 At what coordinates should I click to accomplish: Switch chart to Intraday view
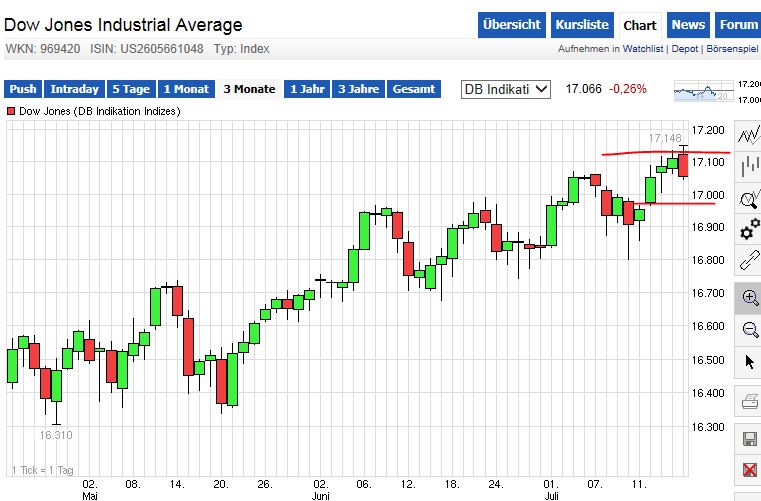coord(74,89)
